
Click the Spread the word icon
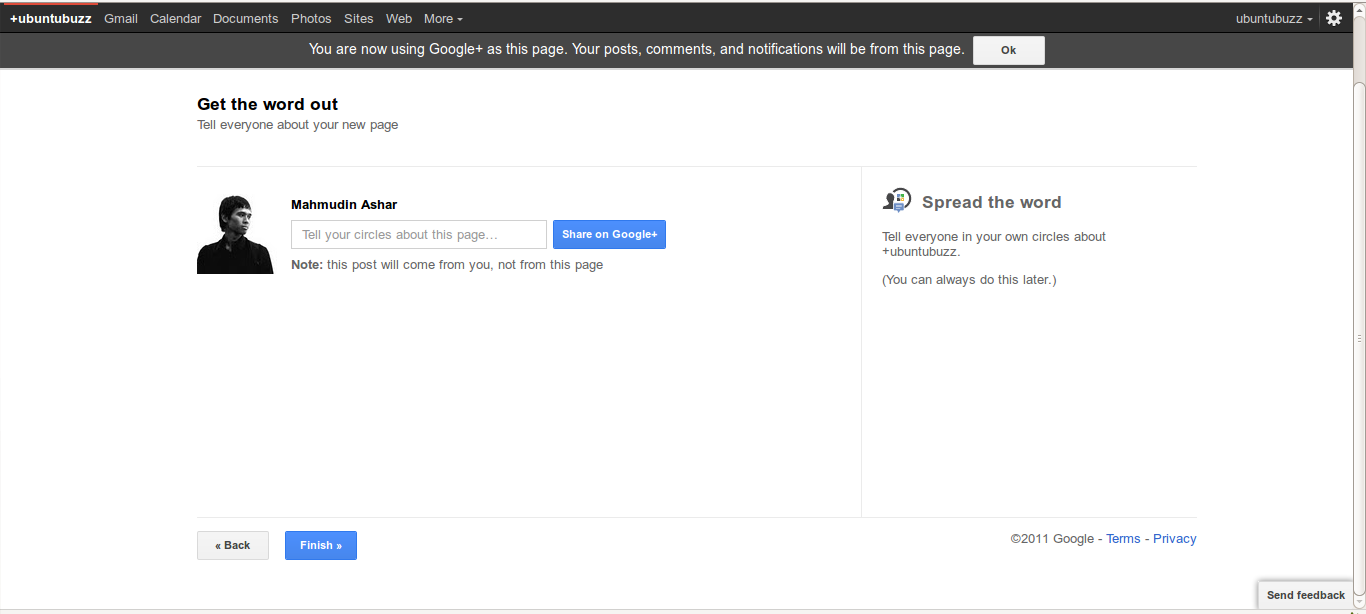[x=897, y=201]
